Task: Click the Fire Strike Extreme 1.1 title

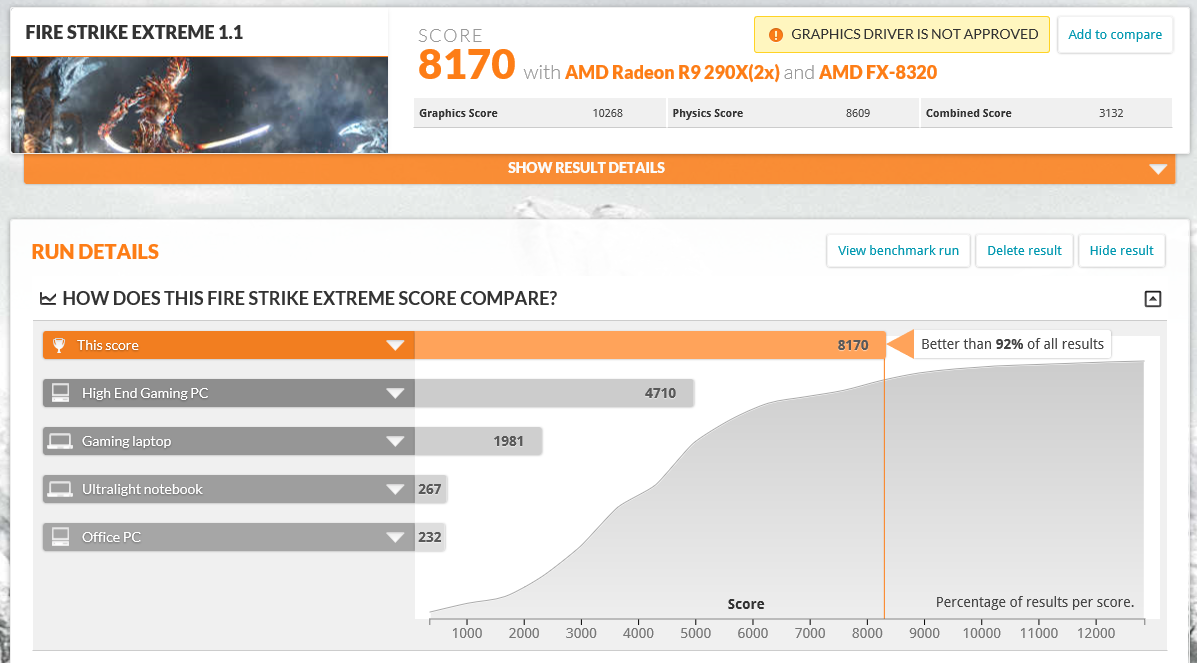Action: click(x=134, y=32)
